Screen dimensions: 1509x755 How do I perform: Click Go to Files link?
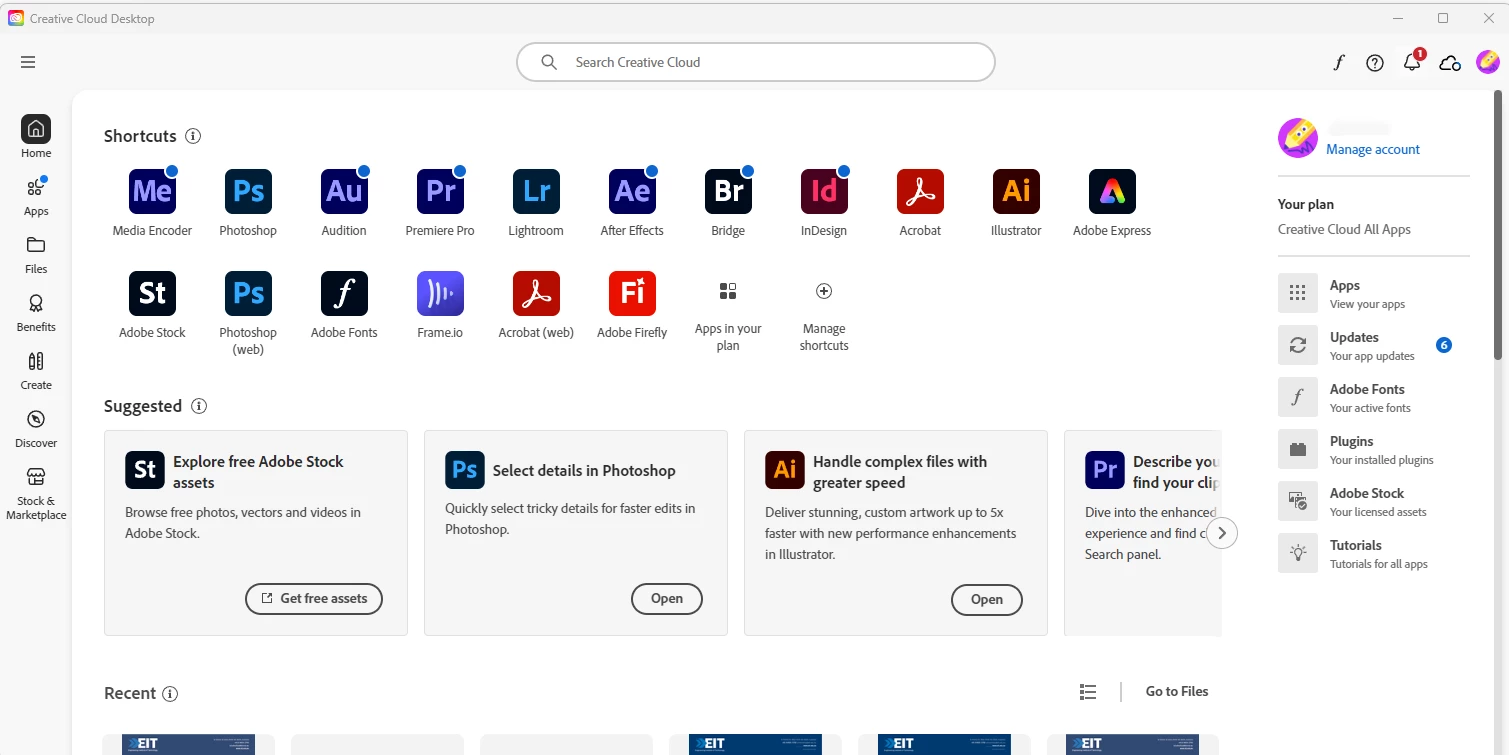click(x=1177, y=691)
